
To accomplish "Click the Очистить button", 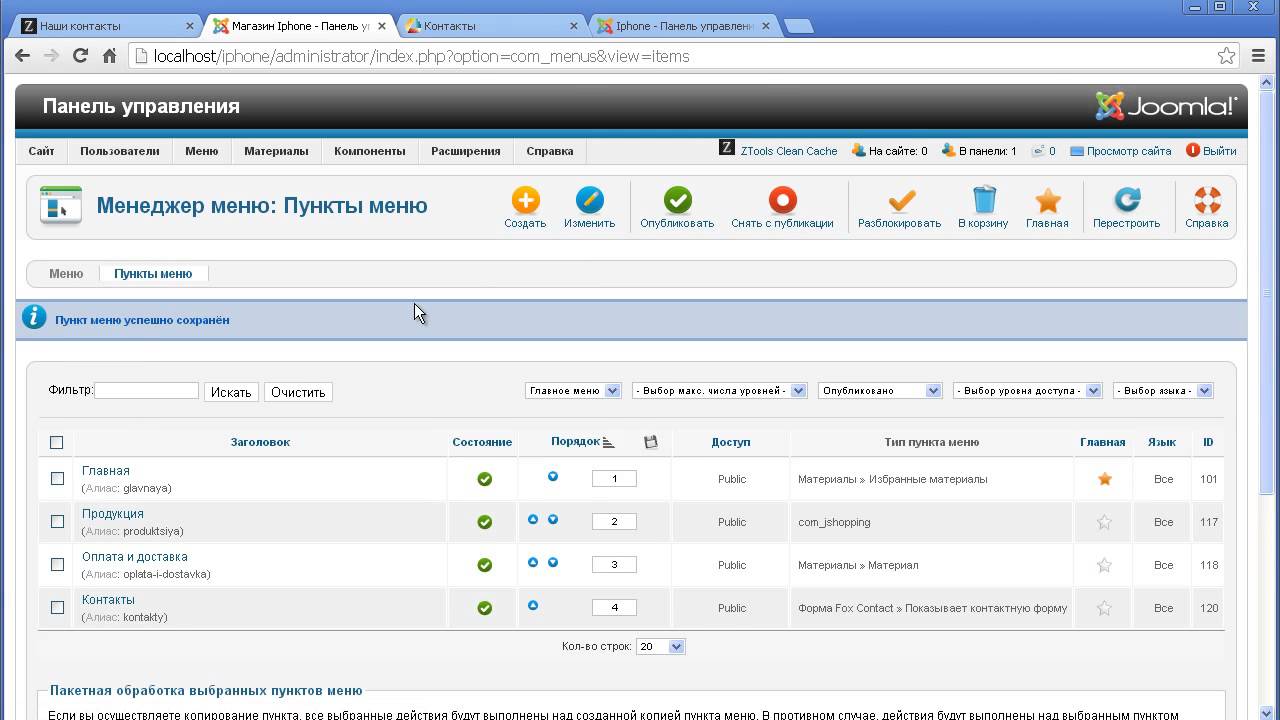I will tap(298, 392).
